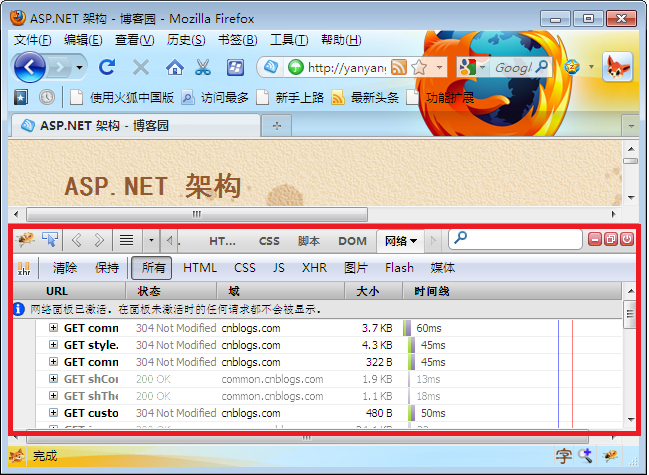Open the 最新头条 bookmark link
The width and height of the screenshot is (649, 475).
tap(366, 97)
